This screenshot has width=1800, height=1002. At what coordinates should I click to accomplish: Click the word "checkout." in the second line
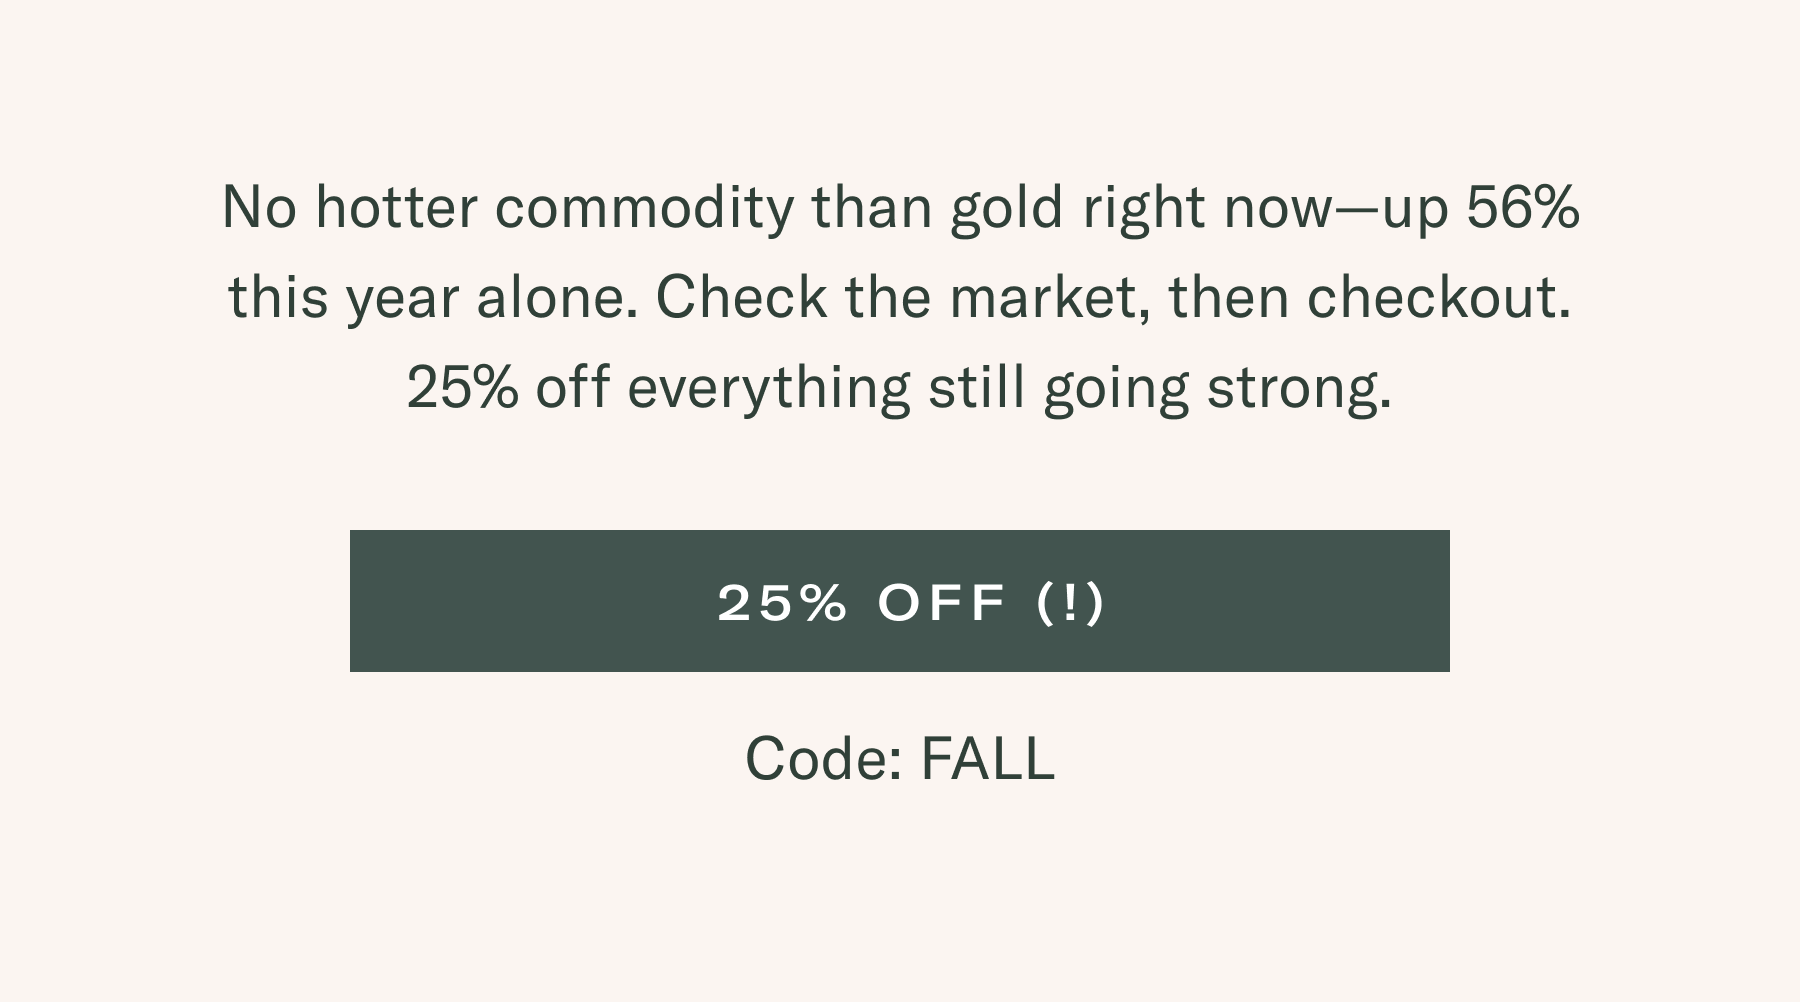point(1439,297)
